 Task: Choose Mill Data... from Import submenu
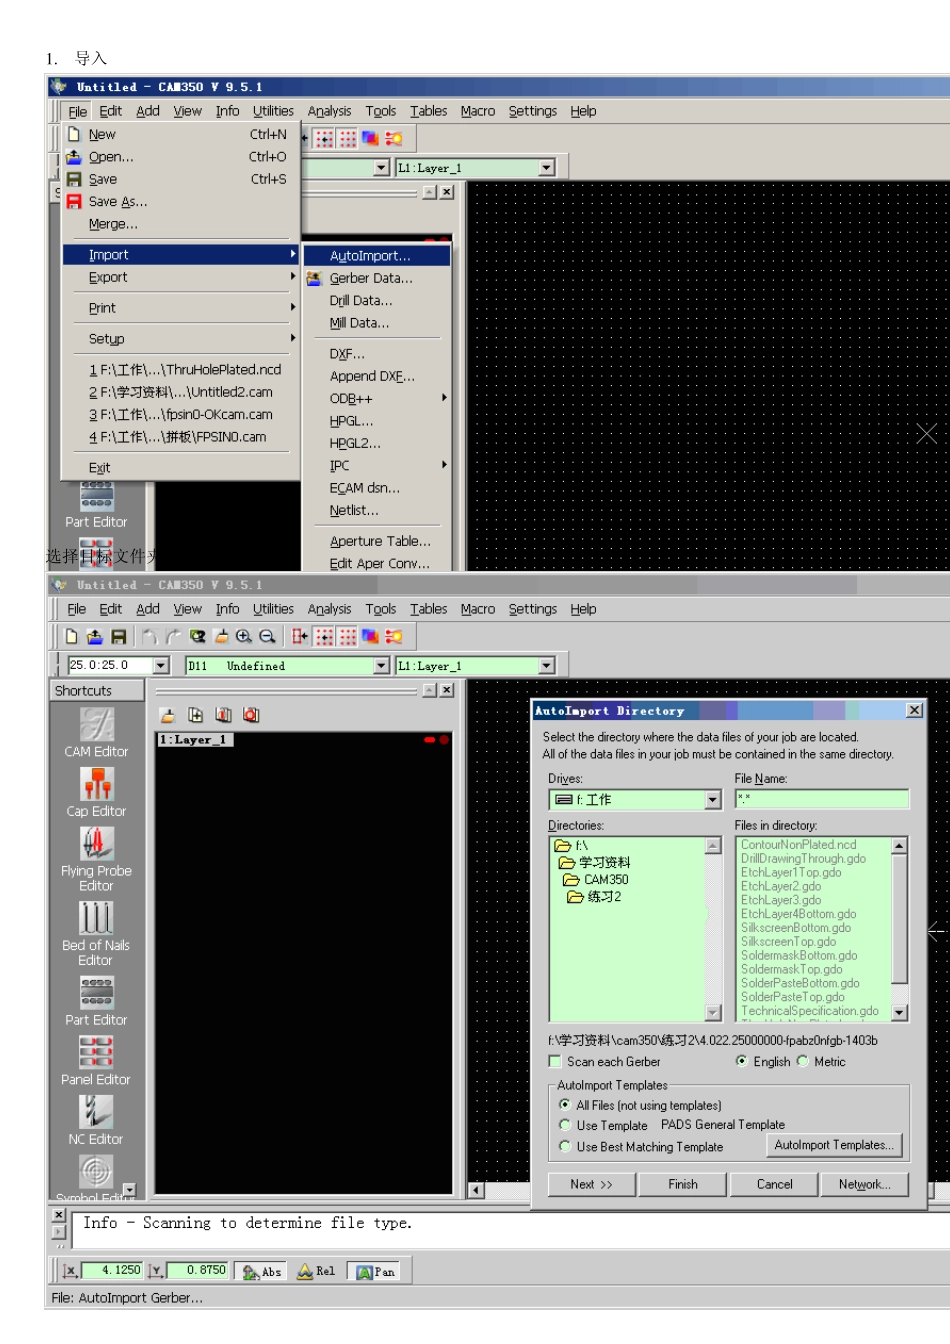pos(377,323)
